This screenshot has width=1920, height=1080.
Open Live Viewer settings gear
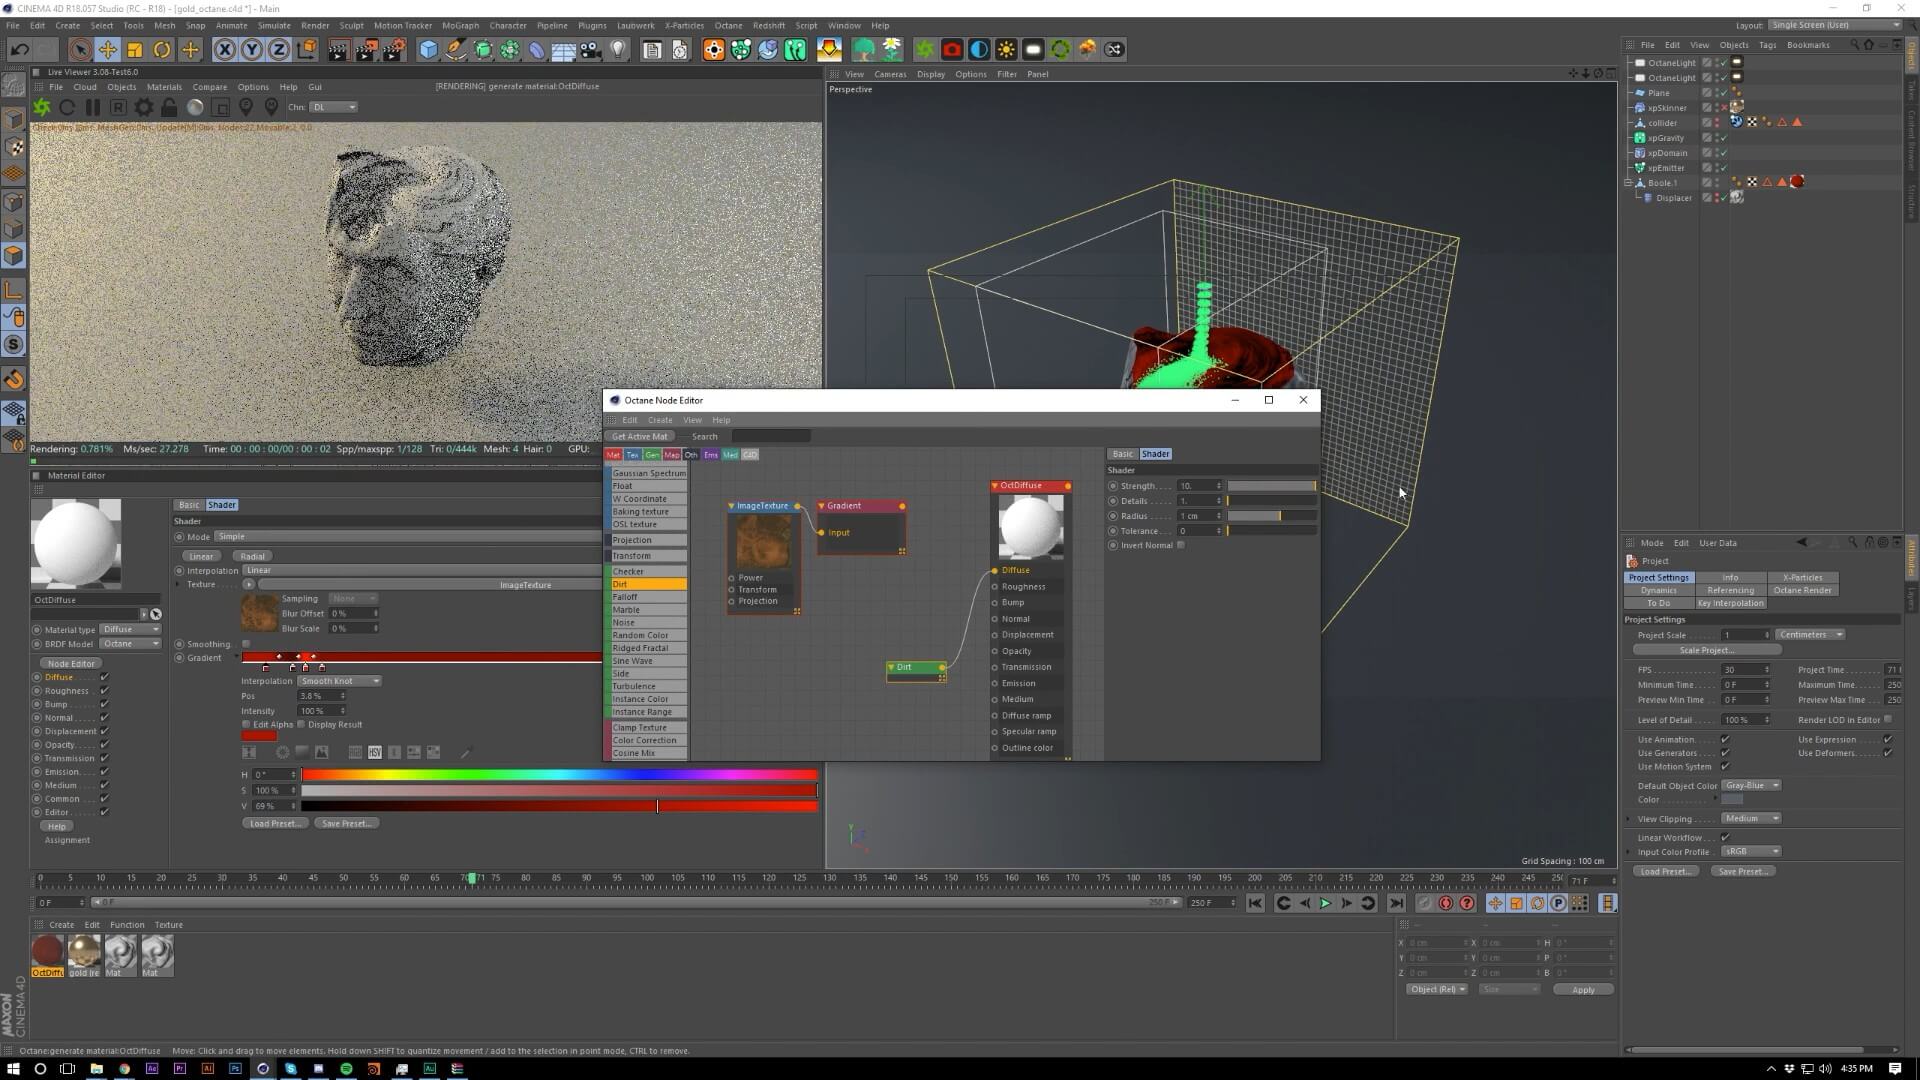tap(143, 107)
